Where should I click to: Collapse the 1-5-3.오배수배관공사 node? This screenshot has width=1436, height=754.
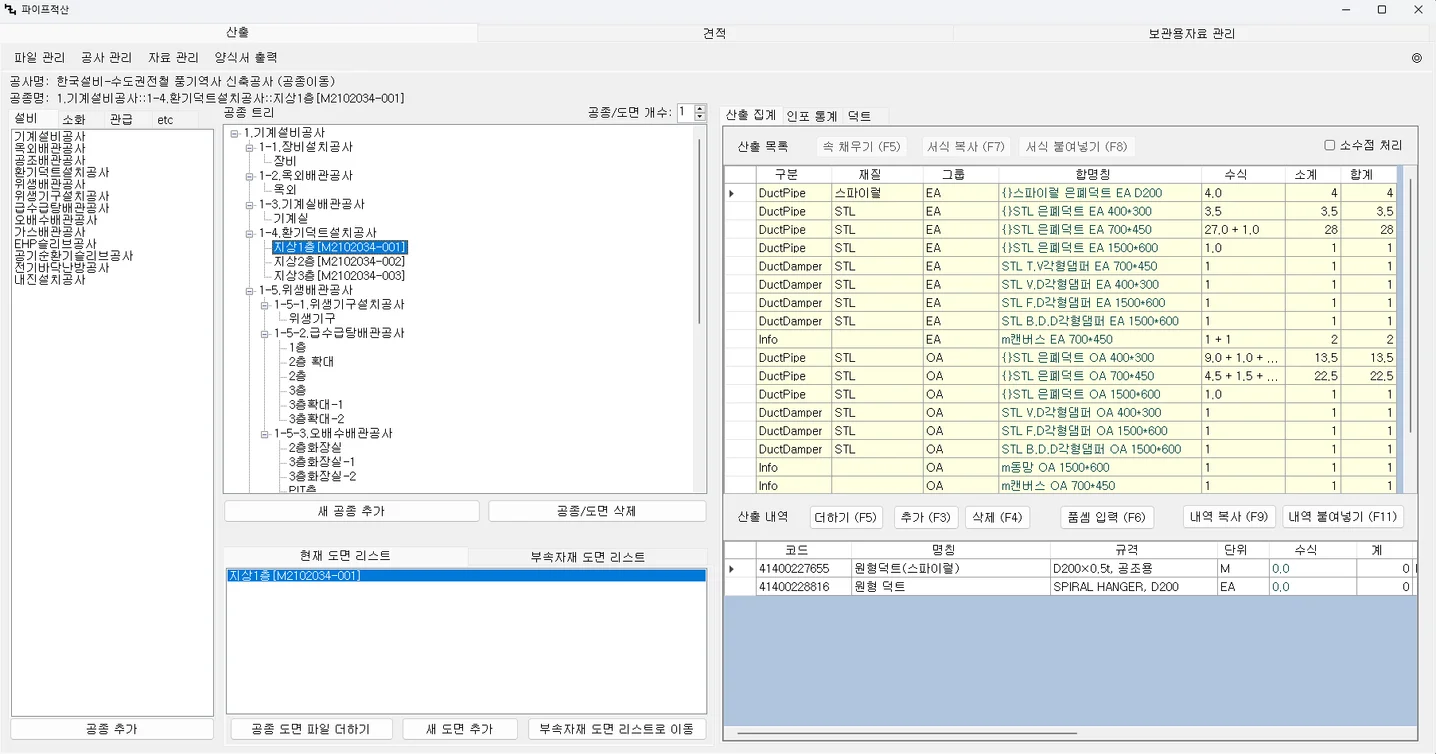(x=265, y=434)
